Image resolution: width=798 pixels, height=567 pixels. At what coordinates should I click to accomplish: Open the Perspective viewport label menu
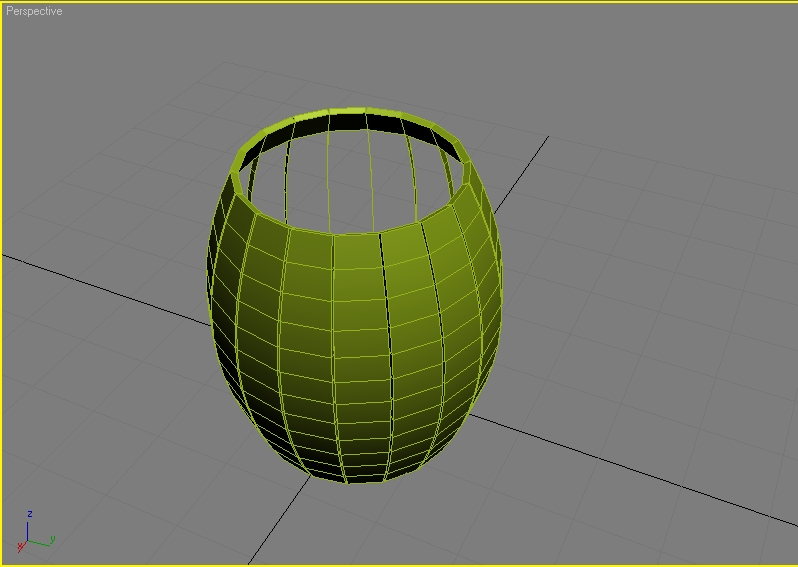click(34, 11)
